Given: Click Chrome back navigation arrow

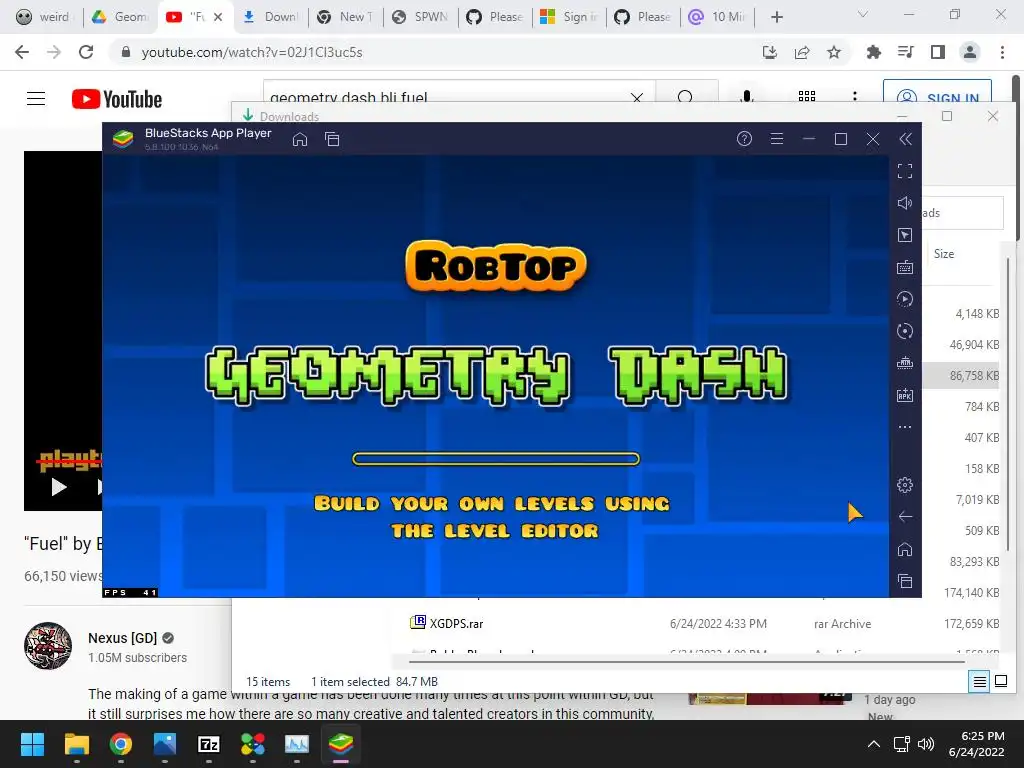Looking at the screenshot, I should pyautogui.click(x=22, y=52).
